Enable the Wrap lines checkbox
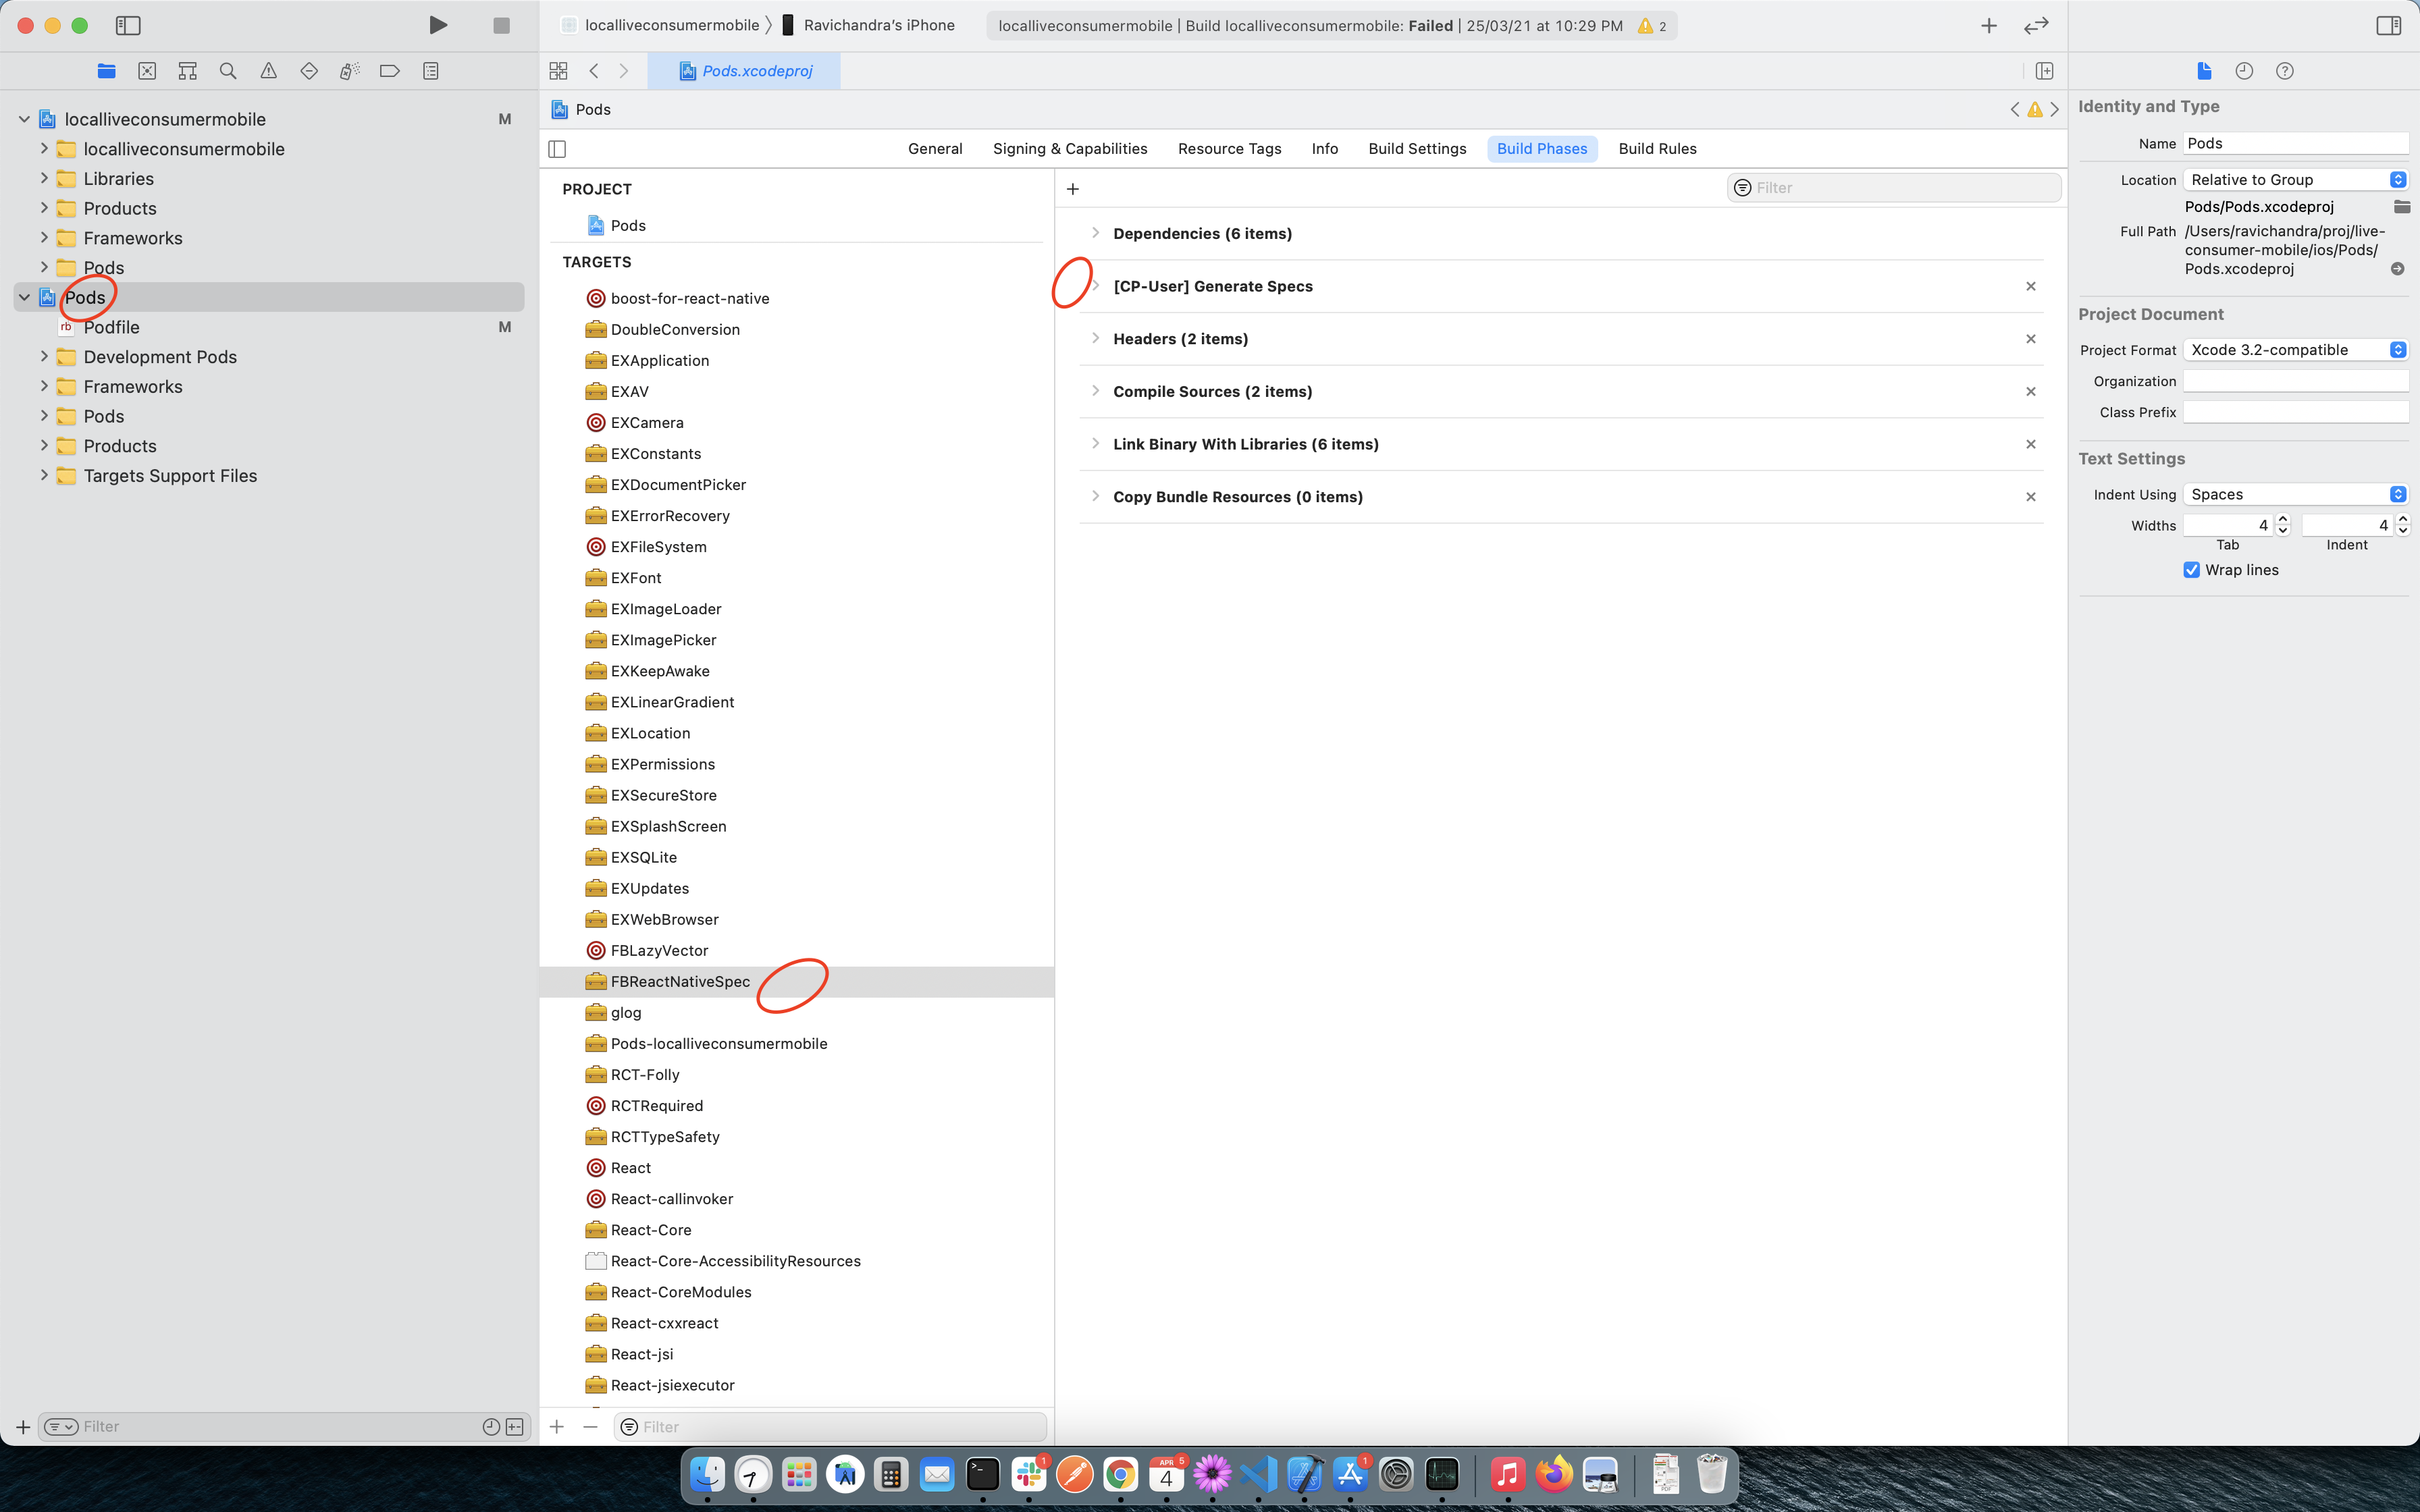 [x=2191, y=569]
